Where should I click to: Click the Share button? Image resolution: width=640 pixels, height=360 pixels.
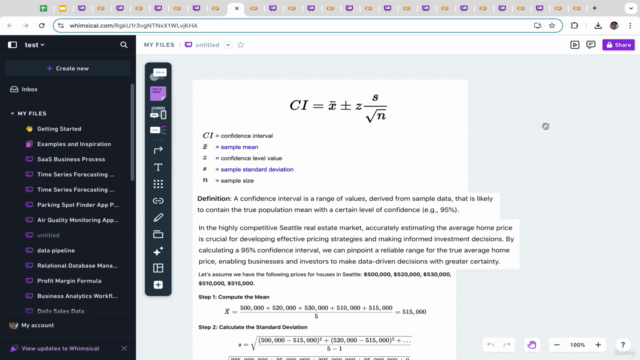[618, 45]
